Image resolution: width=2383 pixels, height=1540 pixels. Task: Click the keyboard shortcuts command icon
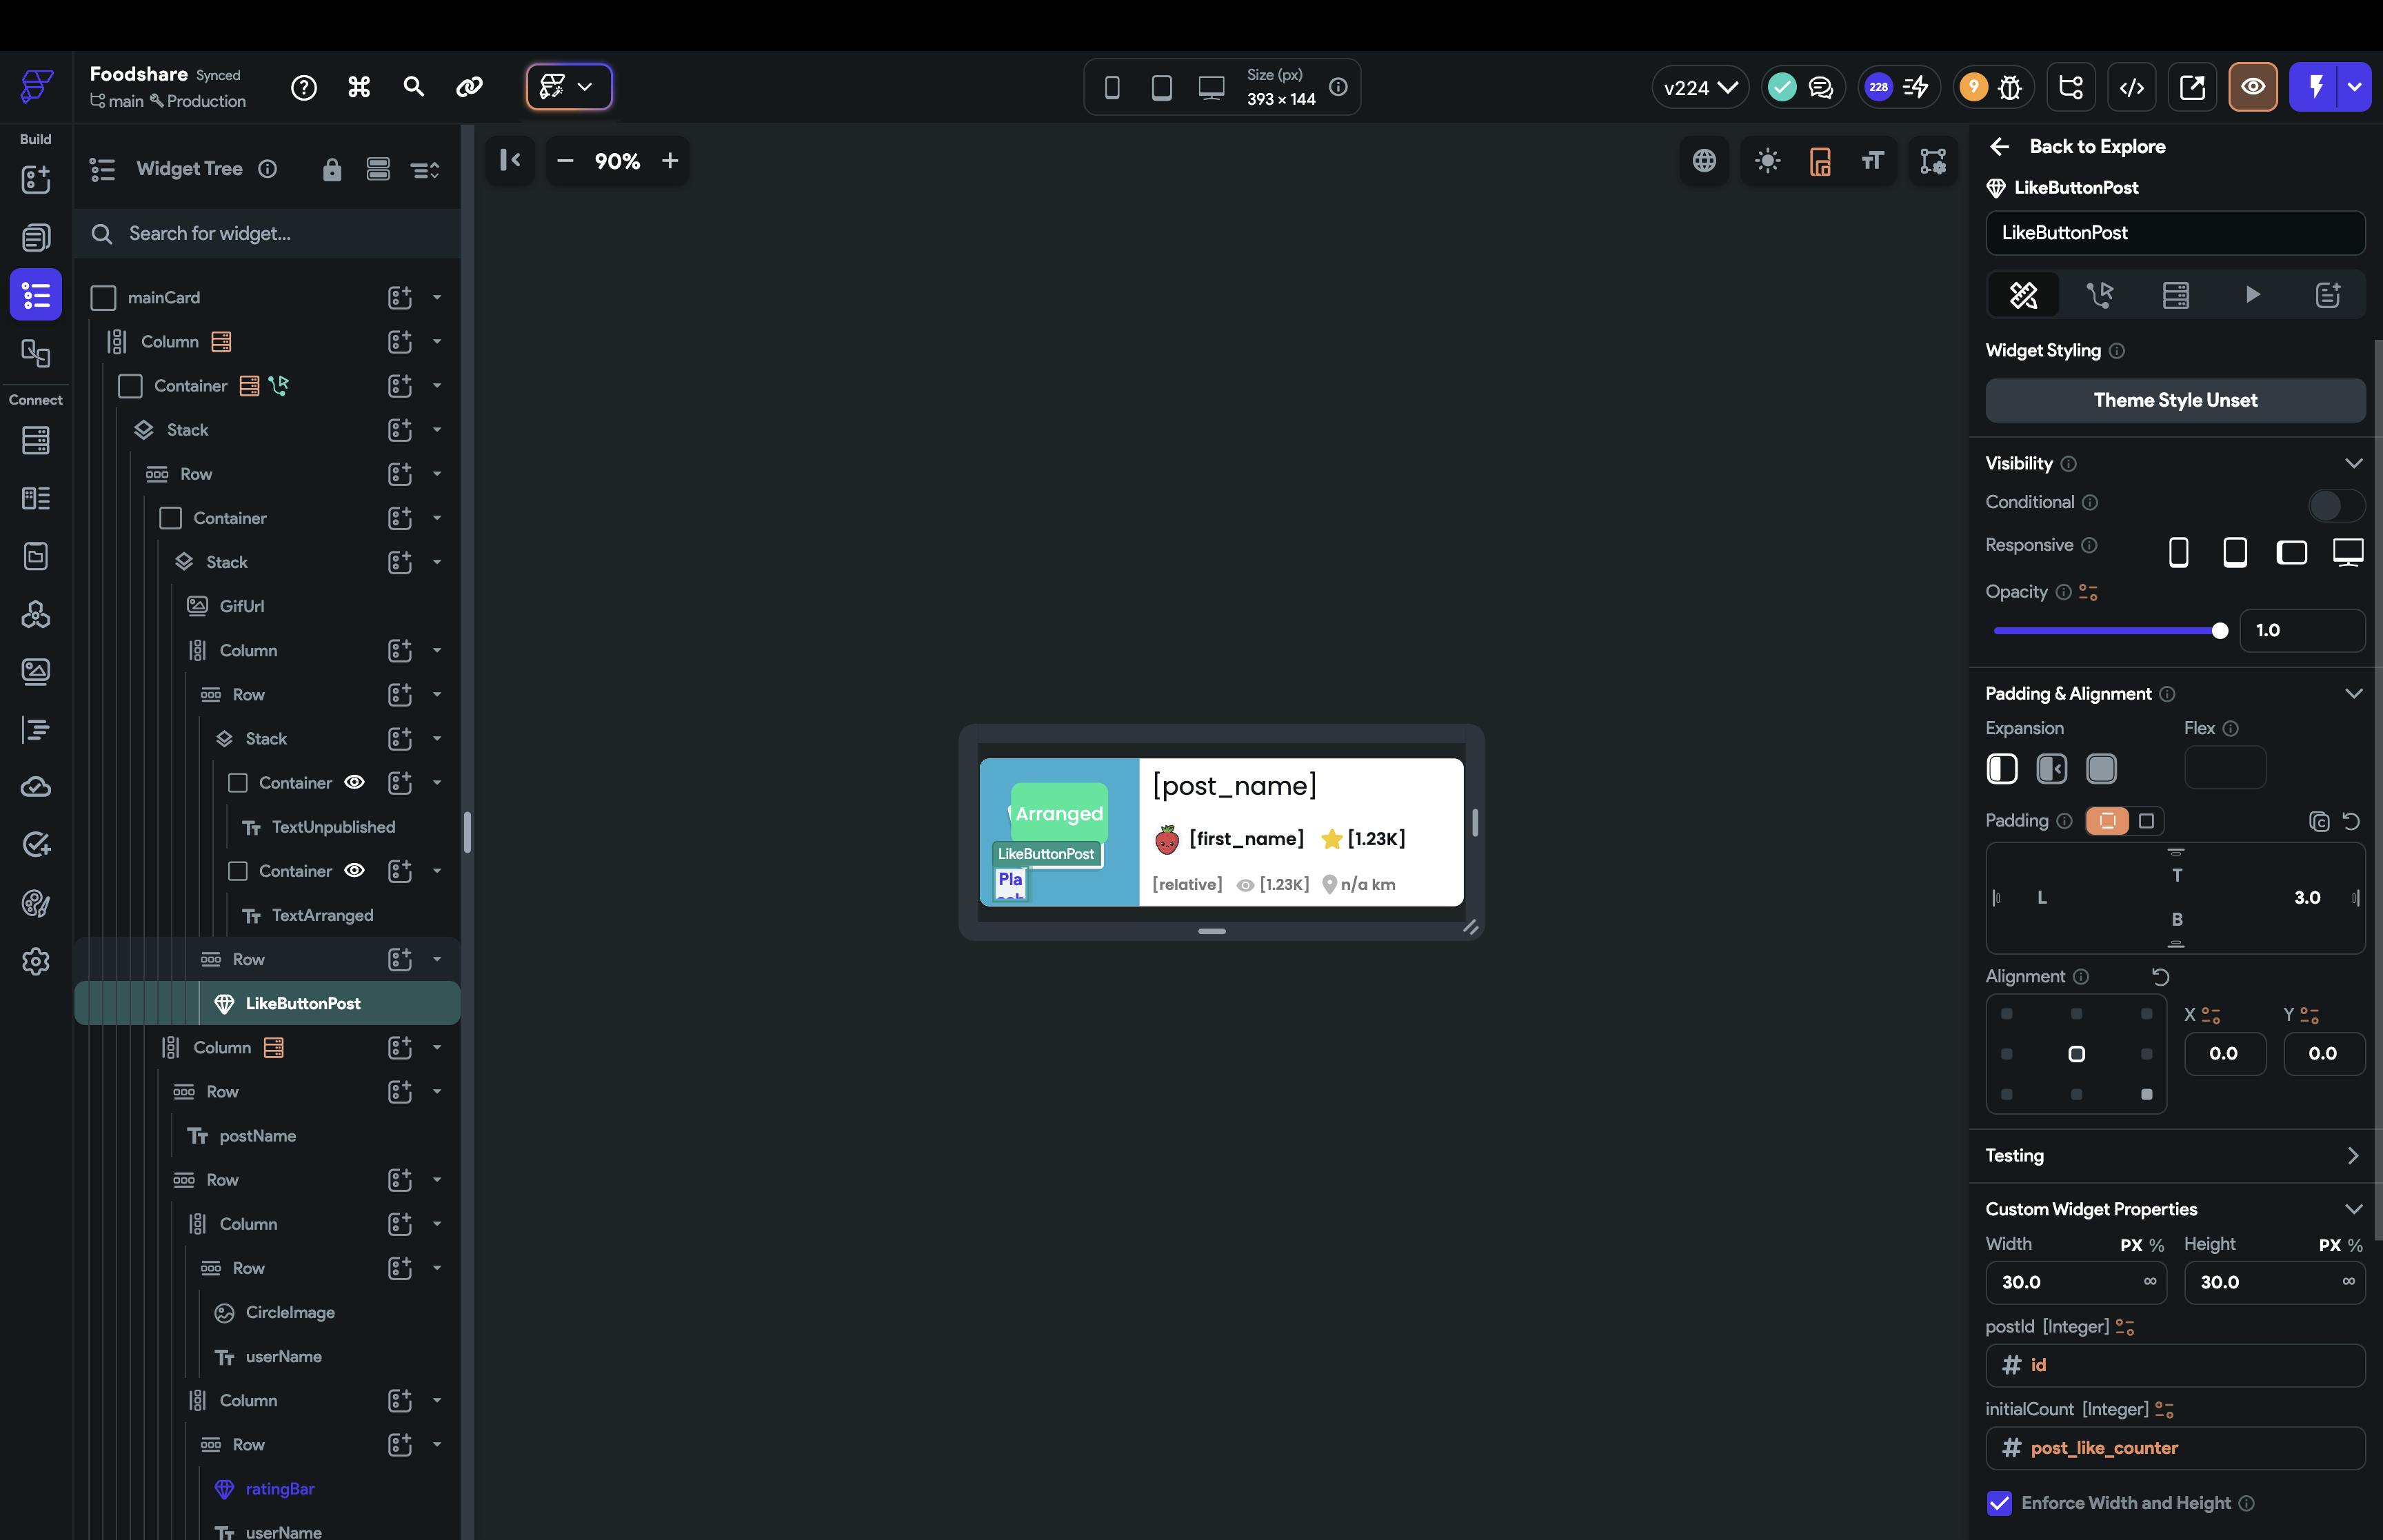[x=359, y=87]
